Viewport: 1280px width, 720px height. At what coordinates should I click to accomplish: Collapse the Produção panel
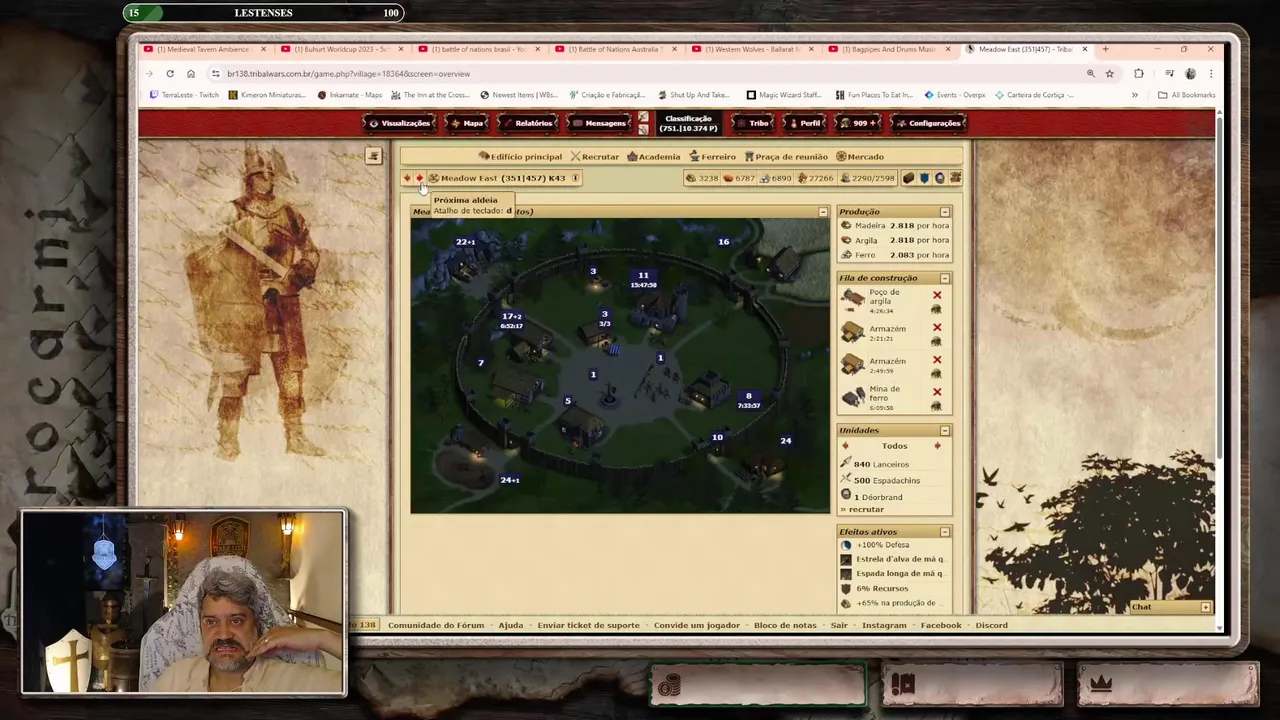tap(945, 212)
